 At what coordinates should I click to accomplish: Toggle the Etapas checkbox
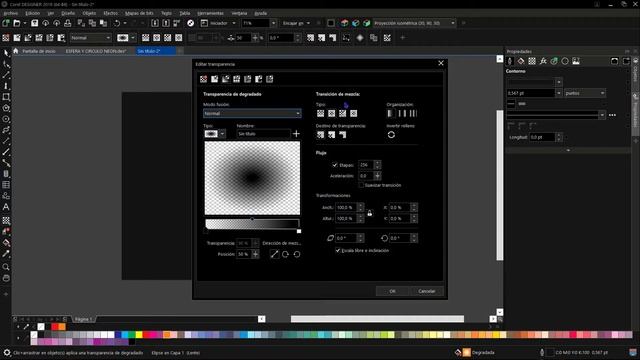335,165
